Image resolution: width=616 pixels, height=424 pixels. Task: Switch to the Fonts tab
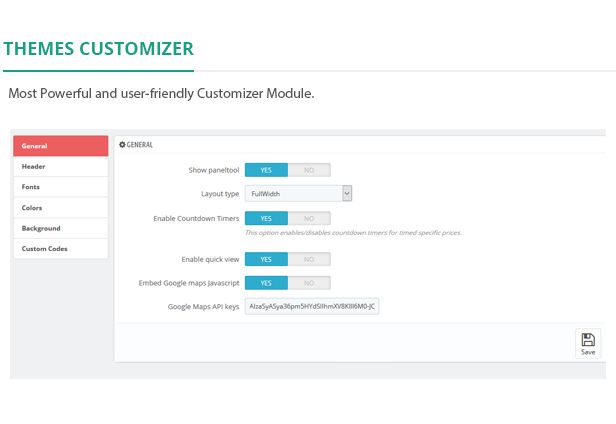pyautogui.click(x=60, y=187)
